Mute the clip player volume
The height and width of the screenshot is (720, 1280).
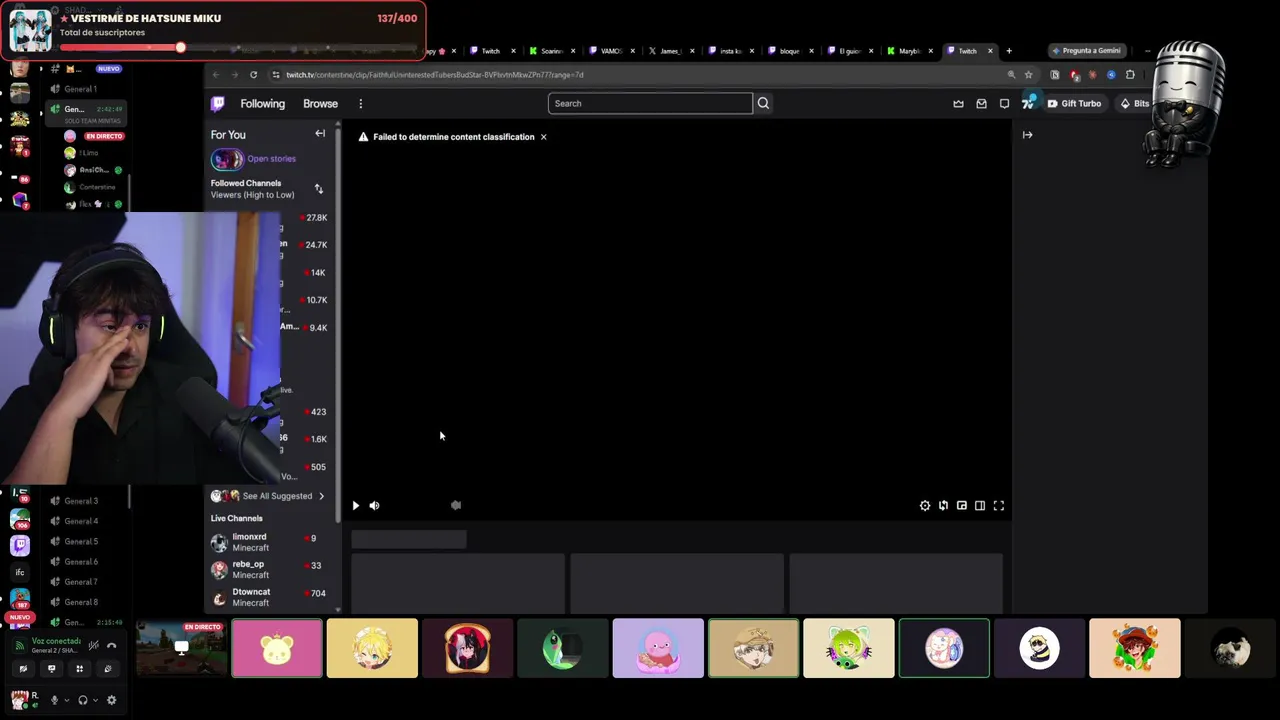(374, 506)
